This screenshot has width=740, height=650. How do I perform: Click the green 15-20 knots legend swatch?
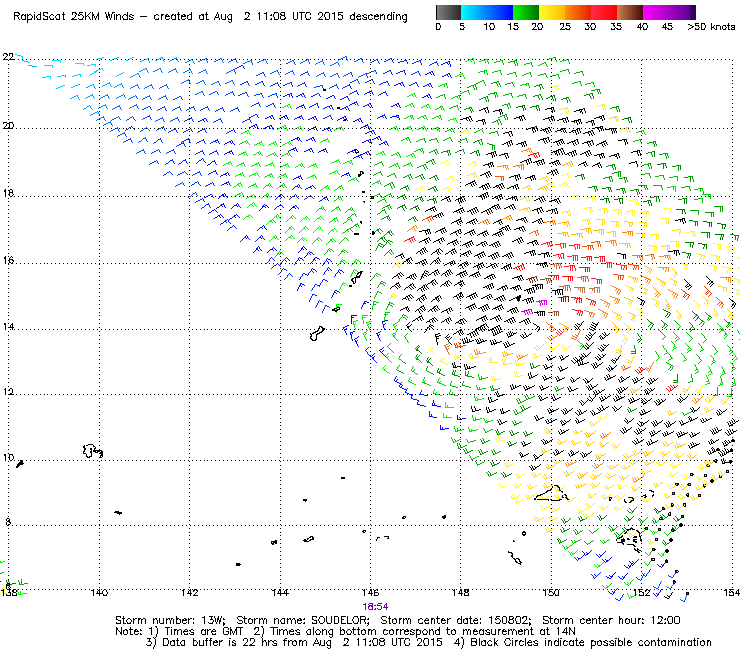pyautogui.click(x=526, y=12)
